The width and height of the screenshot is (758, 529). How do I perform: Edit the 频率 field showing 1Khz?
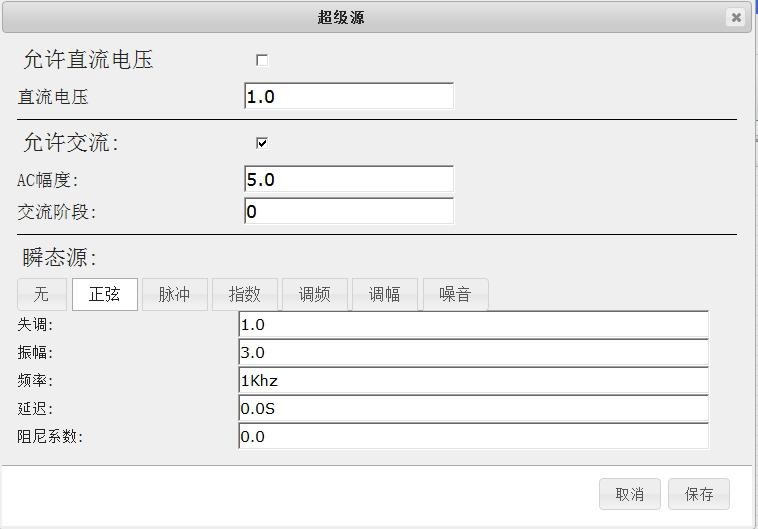tap(474, 381)
